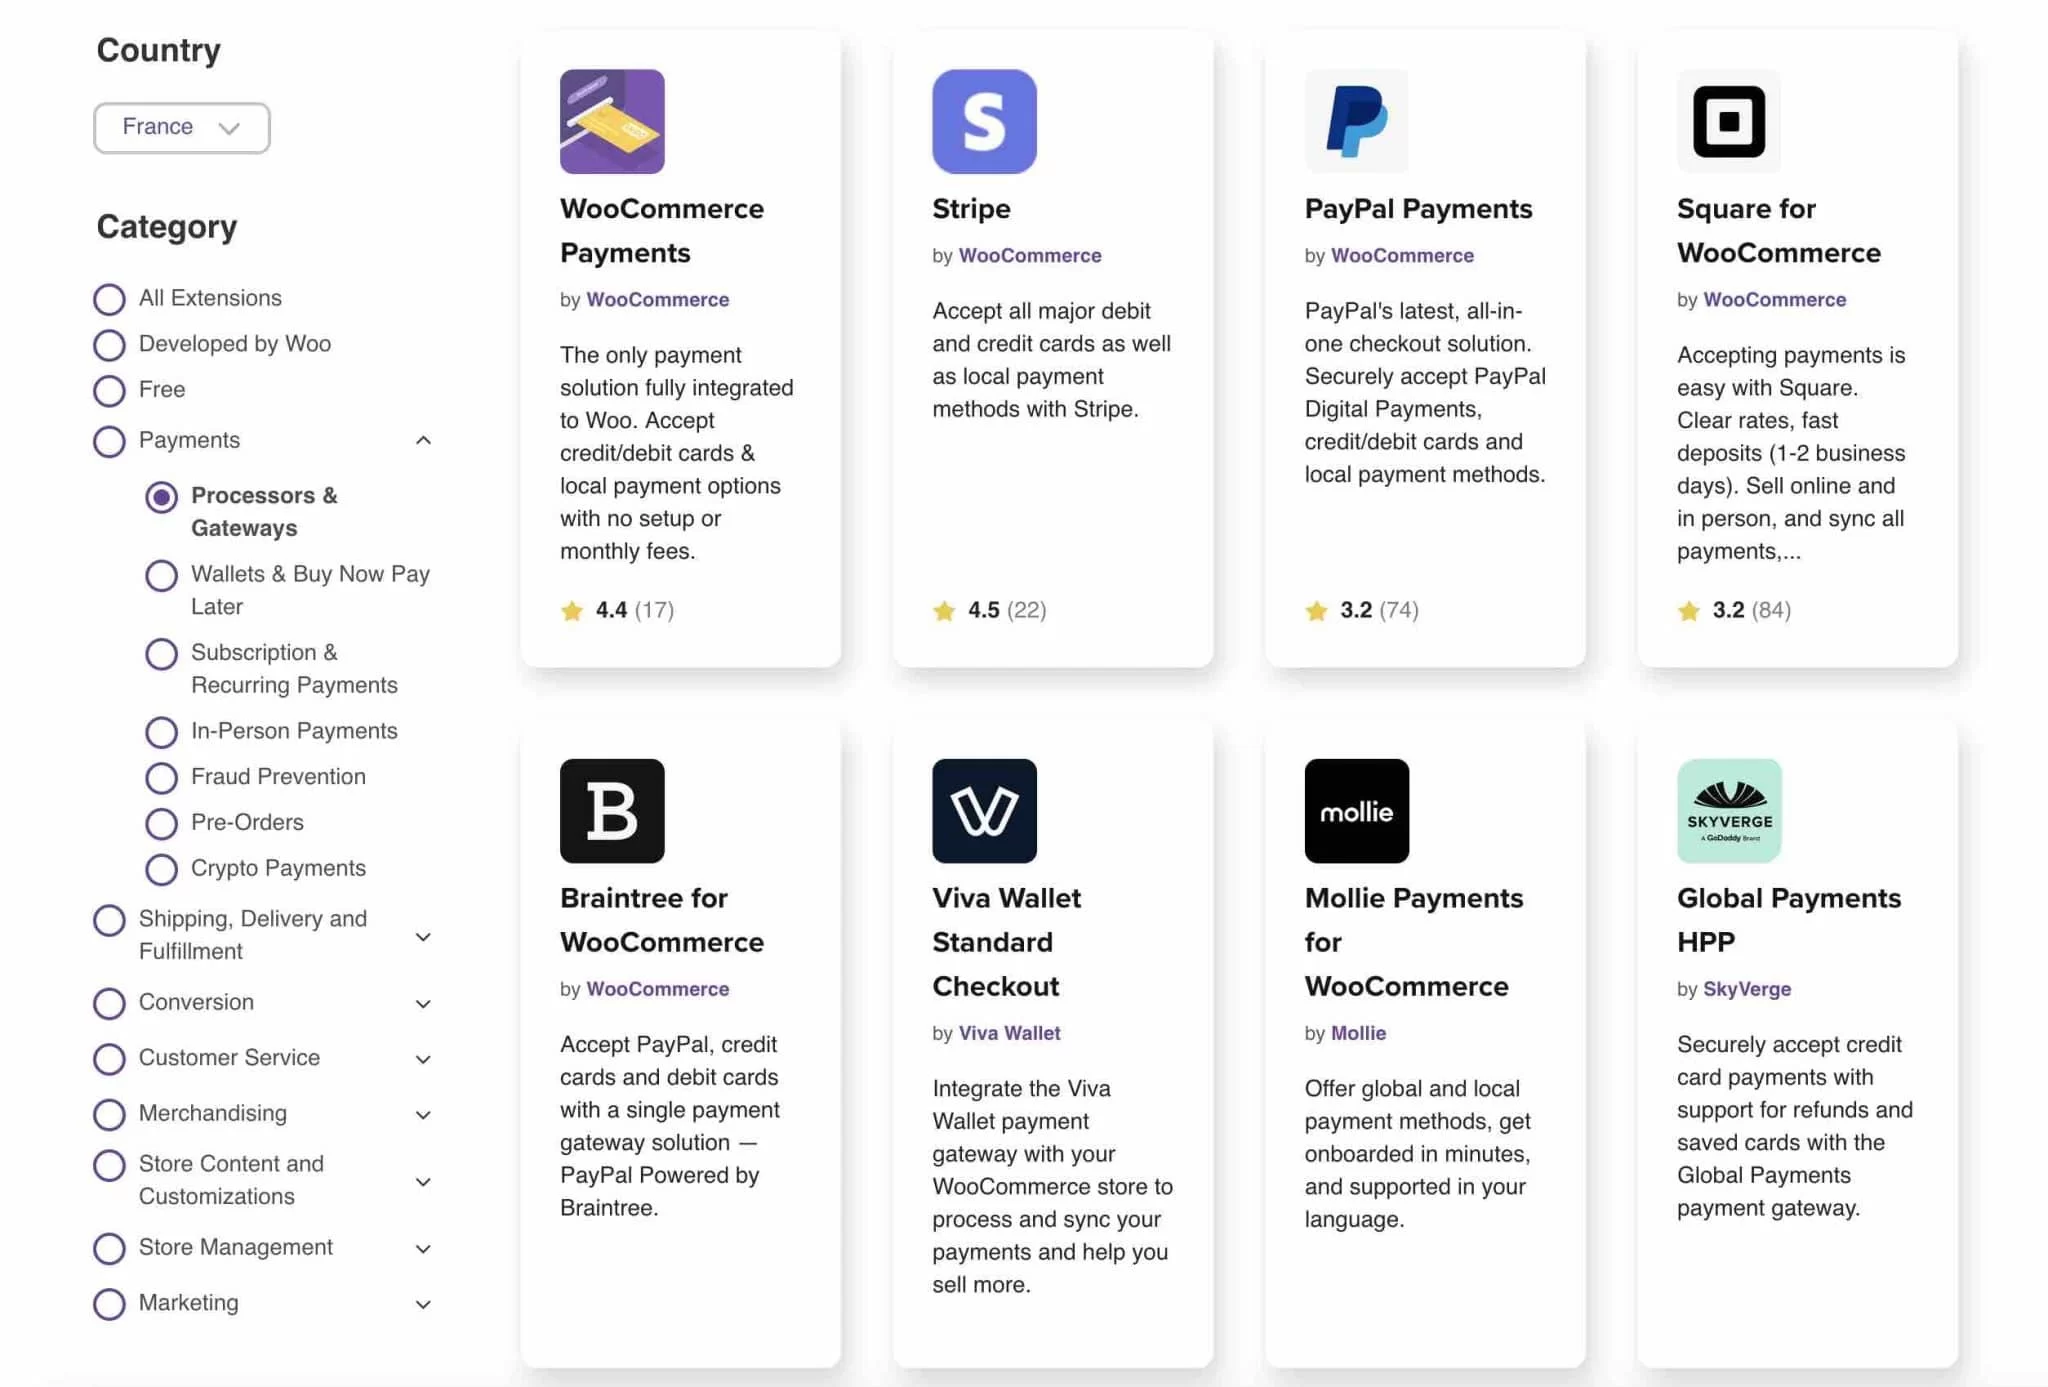Screen dimensions: 2048x1387
Task: Click the PayPal Payments icon
Action: pos(1354,121)
